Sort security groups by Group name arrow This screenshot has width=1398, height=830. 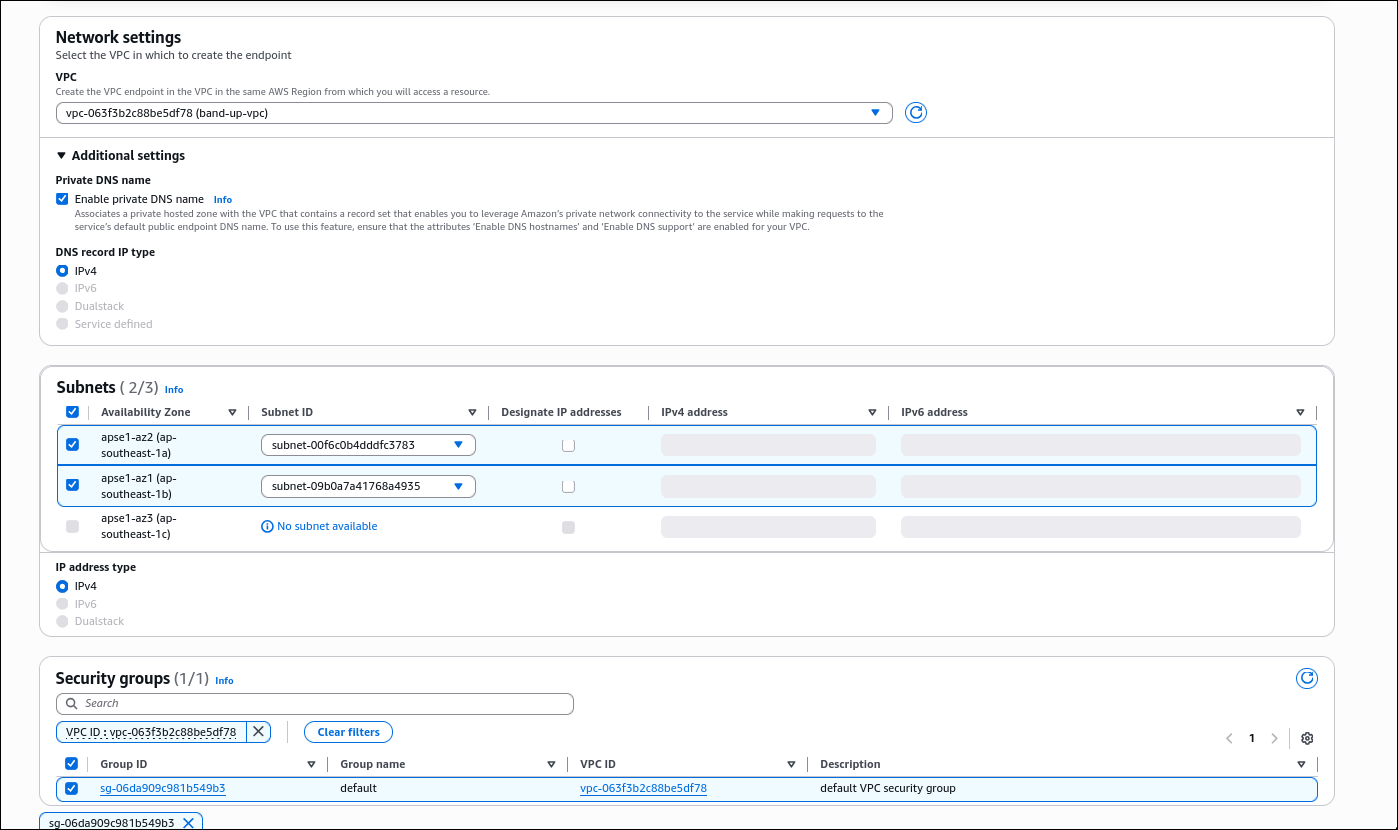(x=551, y=764)
